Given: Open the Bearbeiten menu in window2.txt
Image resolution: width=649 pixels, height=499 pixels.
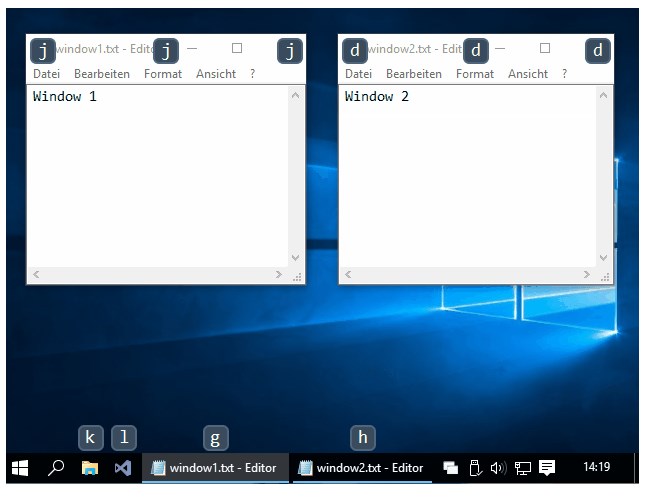Looking at the screenshot, I should tap(413, 74).
